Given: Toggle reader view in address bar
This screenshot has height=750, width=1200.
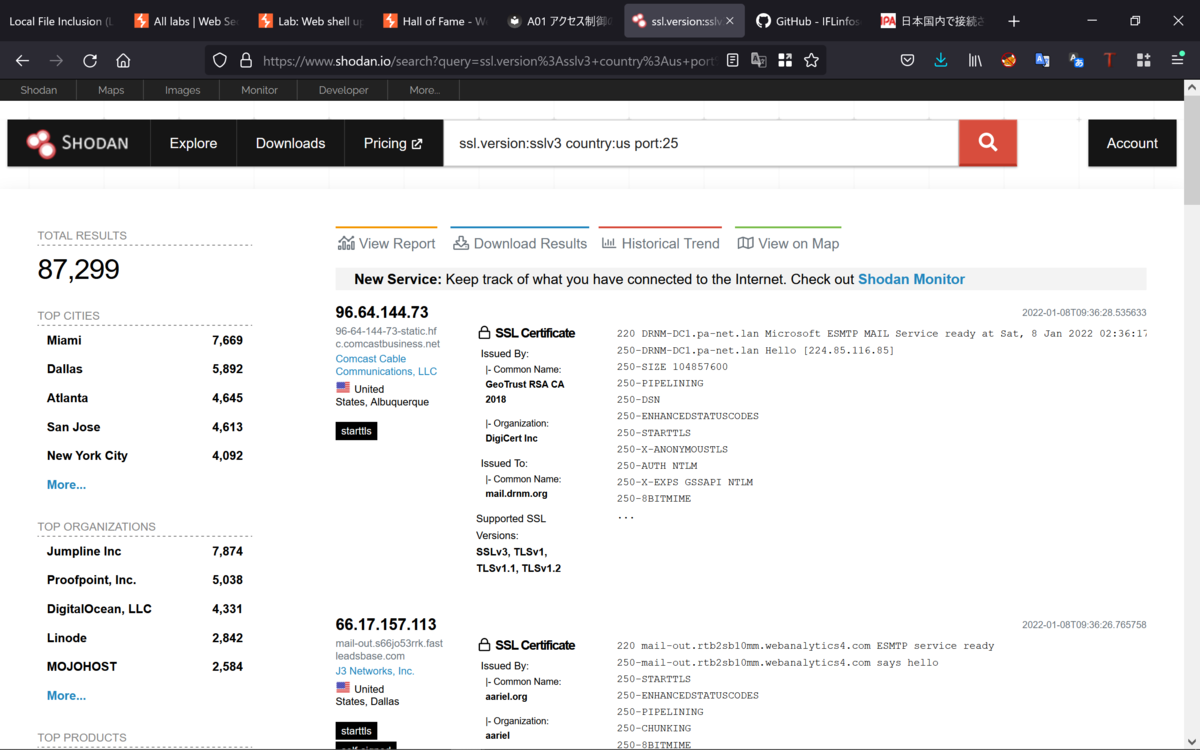Looking at the screenshot, I should pyautogui.click(x=733, y=60).
